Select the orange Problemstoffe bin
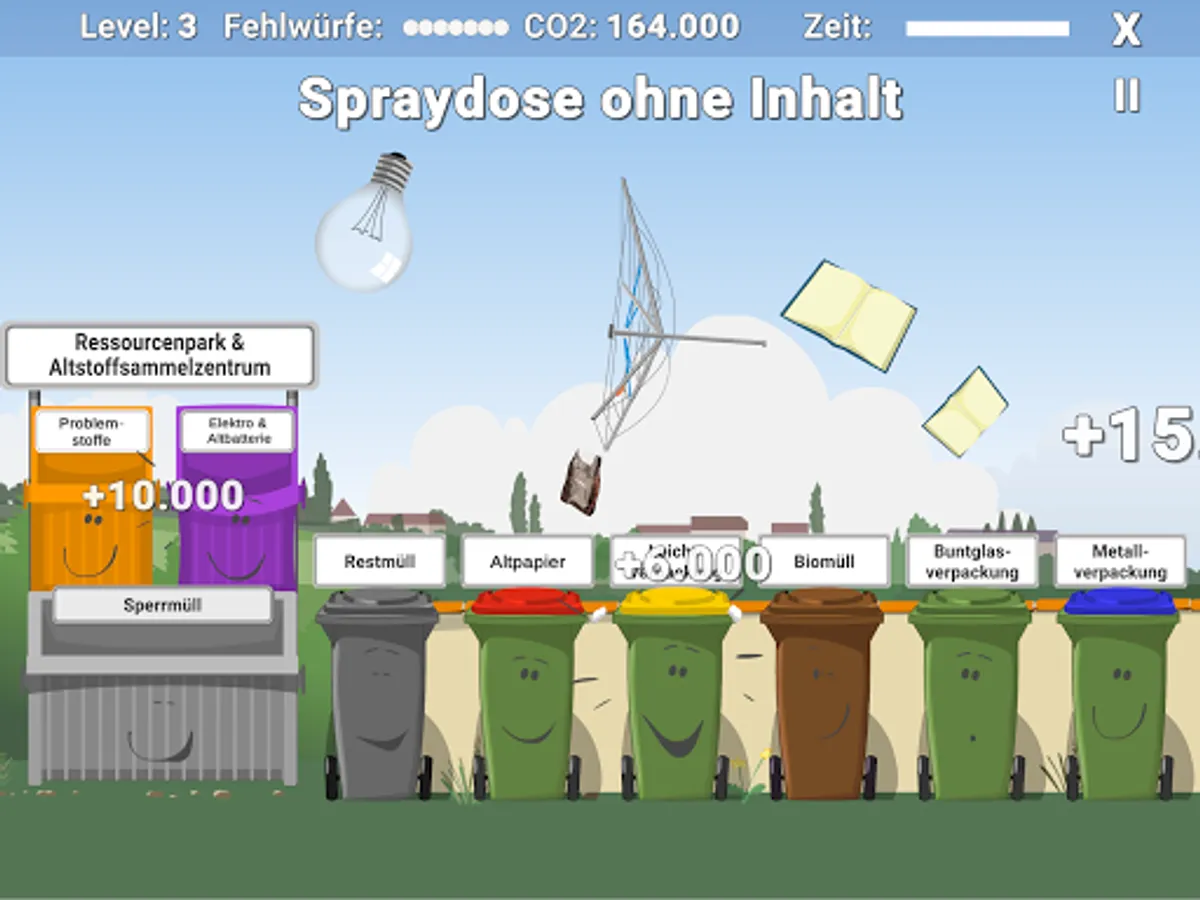 click(92, 498)
